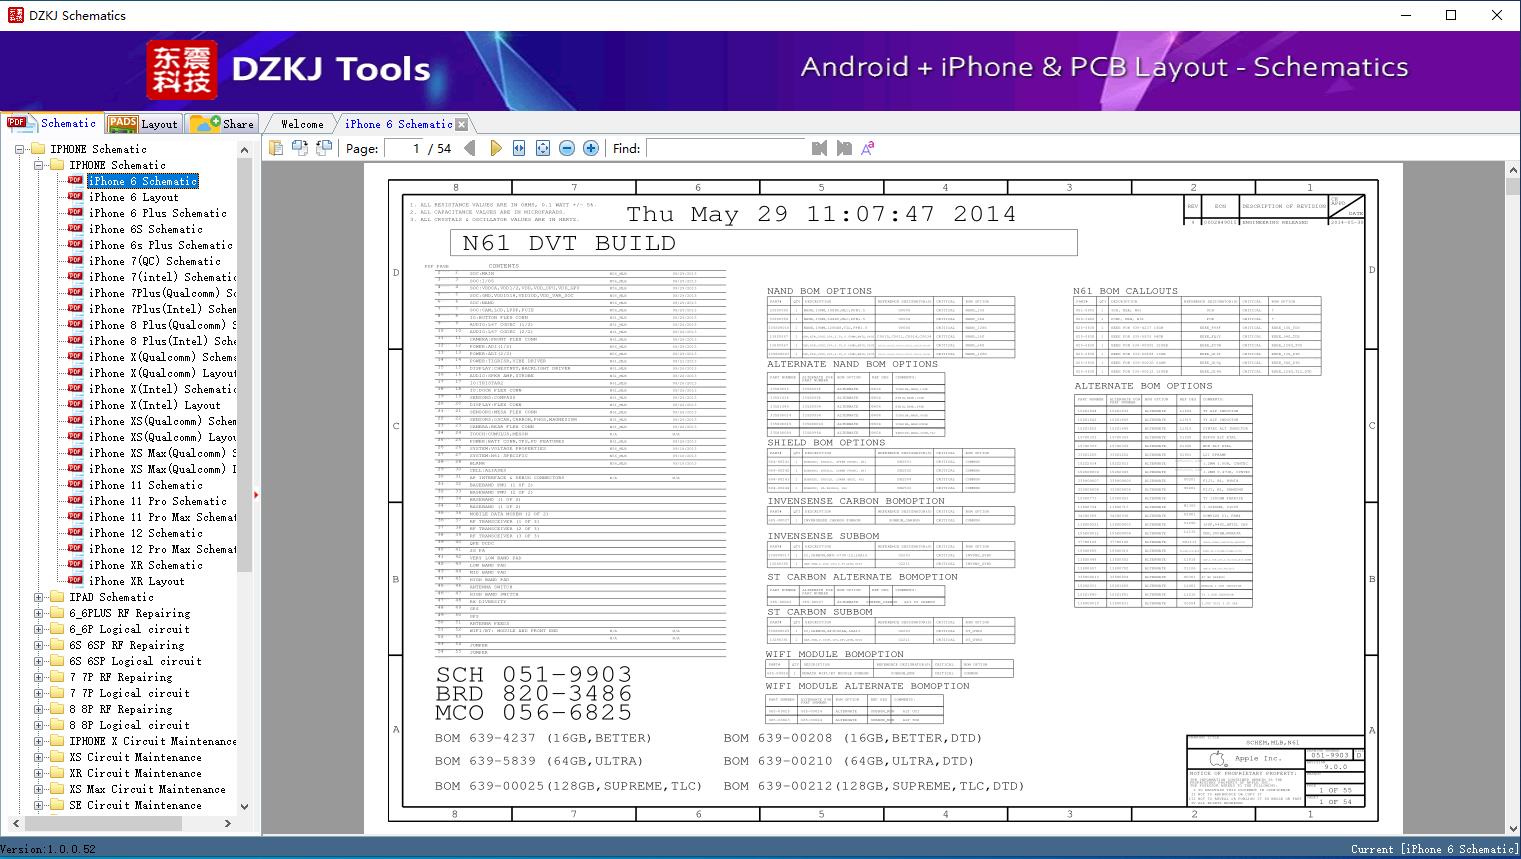The width and height of the screenshot is (1521, 859).
Task: Fit the whole page in view
Action: click(x=543, y=148)
